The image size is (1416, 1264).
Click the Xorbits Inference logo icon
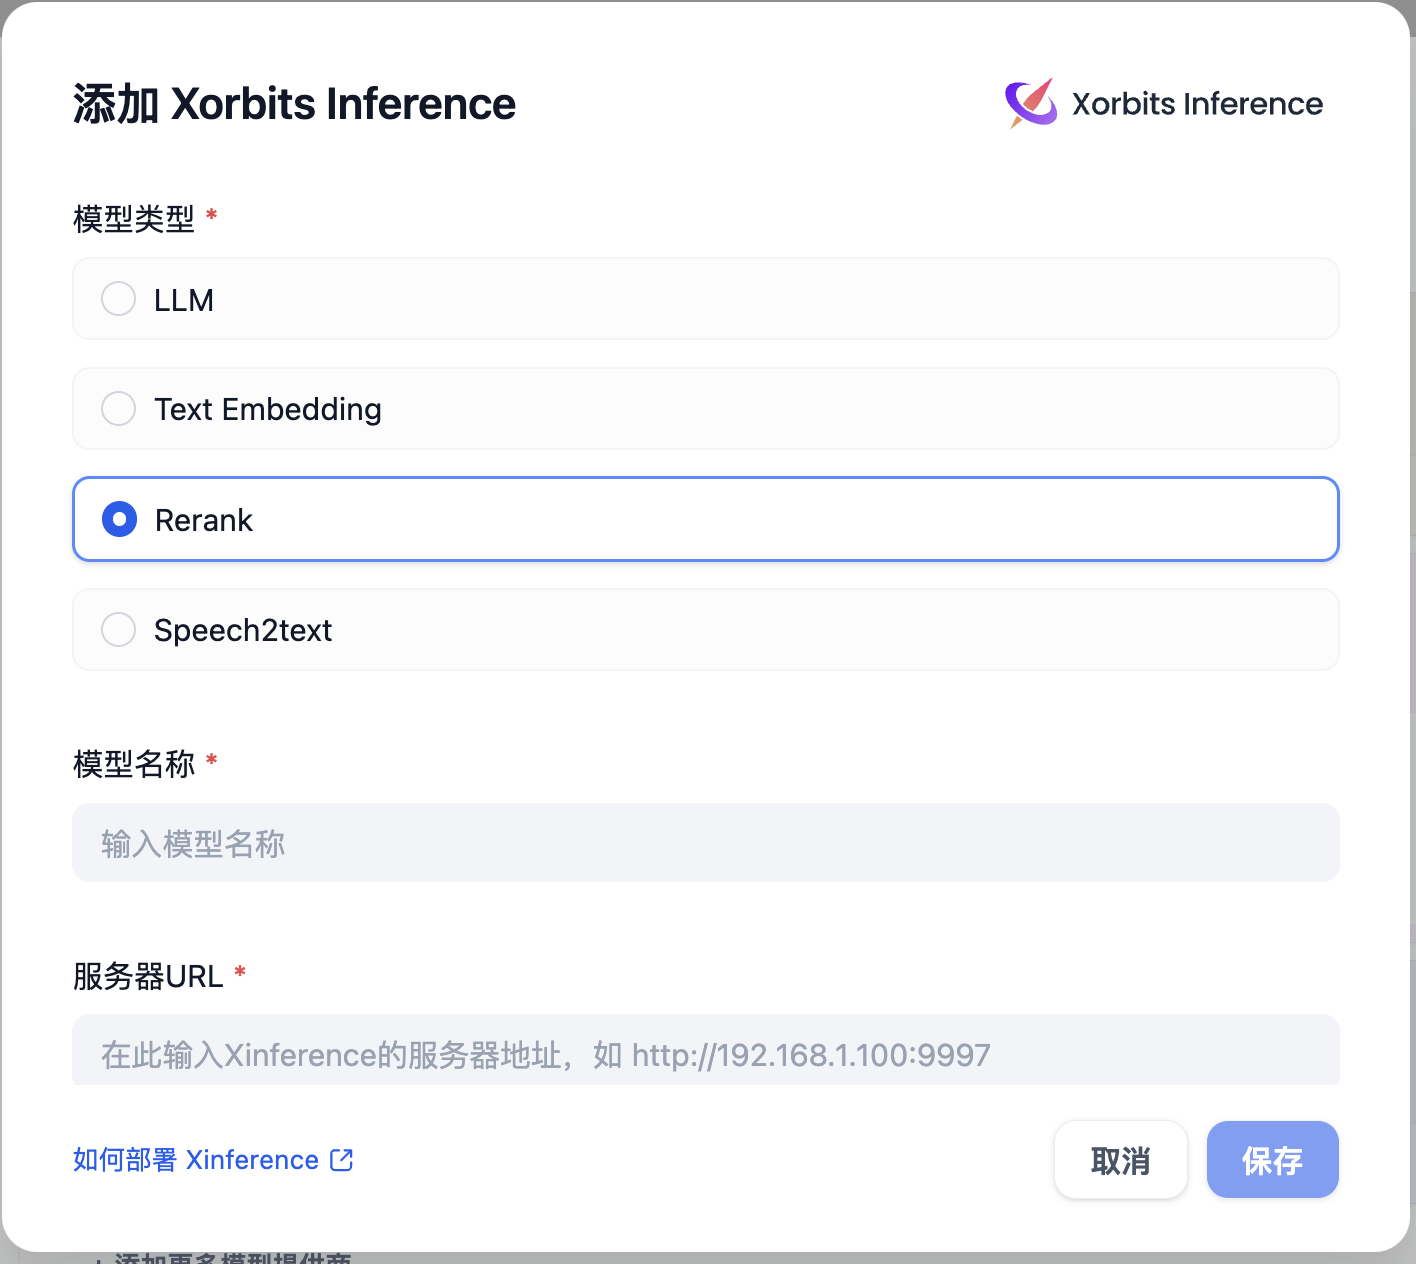coord(1031,103)
